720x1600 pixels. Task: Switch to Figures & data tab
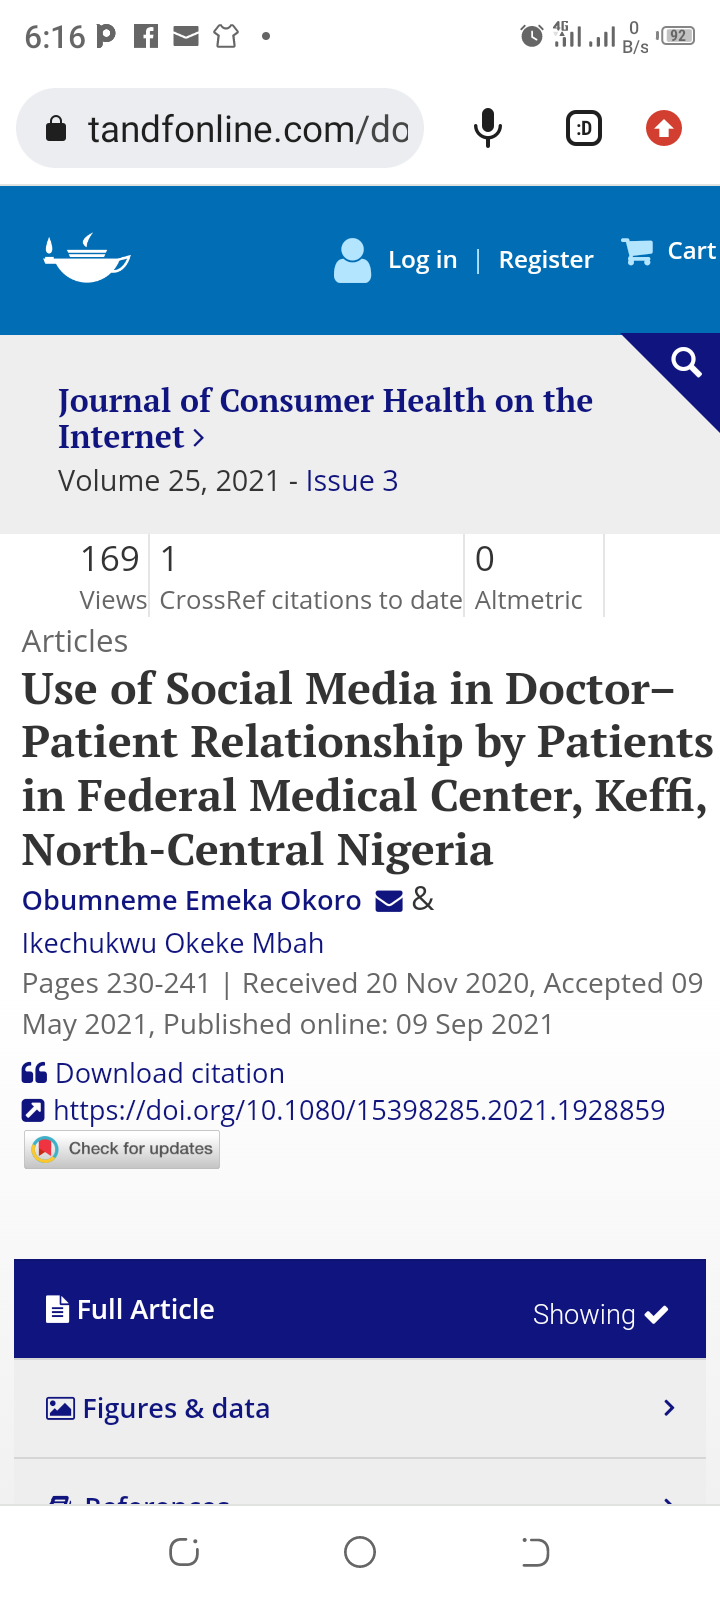(176, 1408)
